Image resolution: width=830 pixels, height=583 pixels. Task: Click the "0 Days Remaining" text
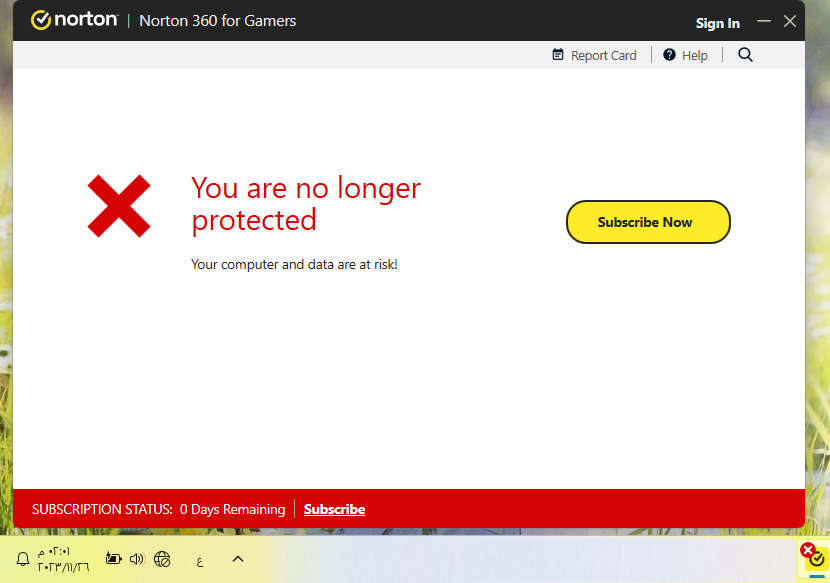[x=232, y=509]
